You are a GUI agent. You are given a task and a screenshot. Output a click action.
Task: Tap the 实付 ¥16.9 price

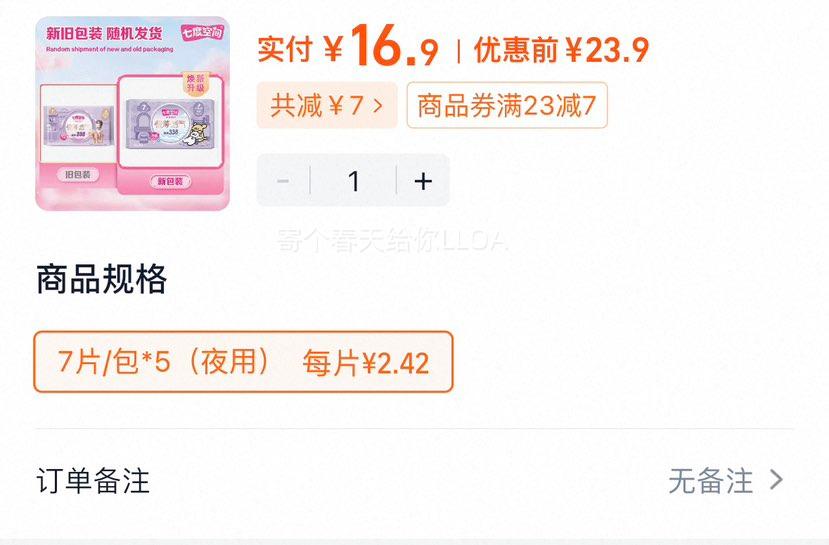(x=348, y=48)
